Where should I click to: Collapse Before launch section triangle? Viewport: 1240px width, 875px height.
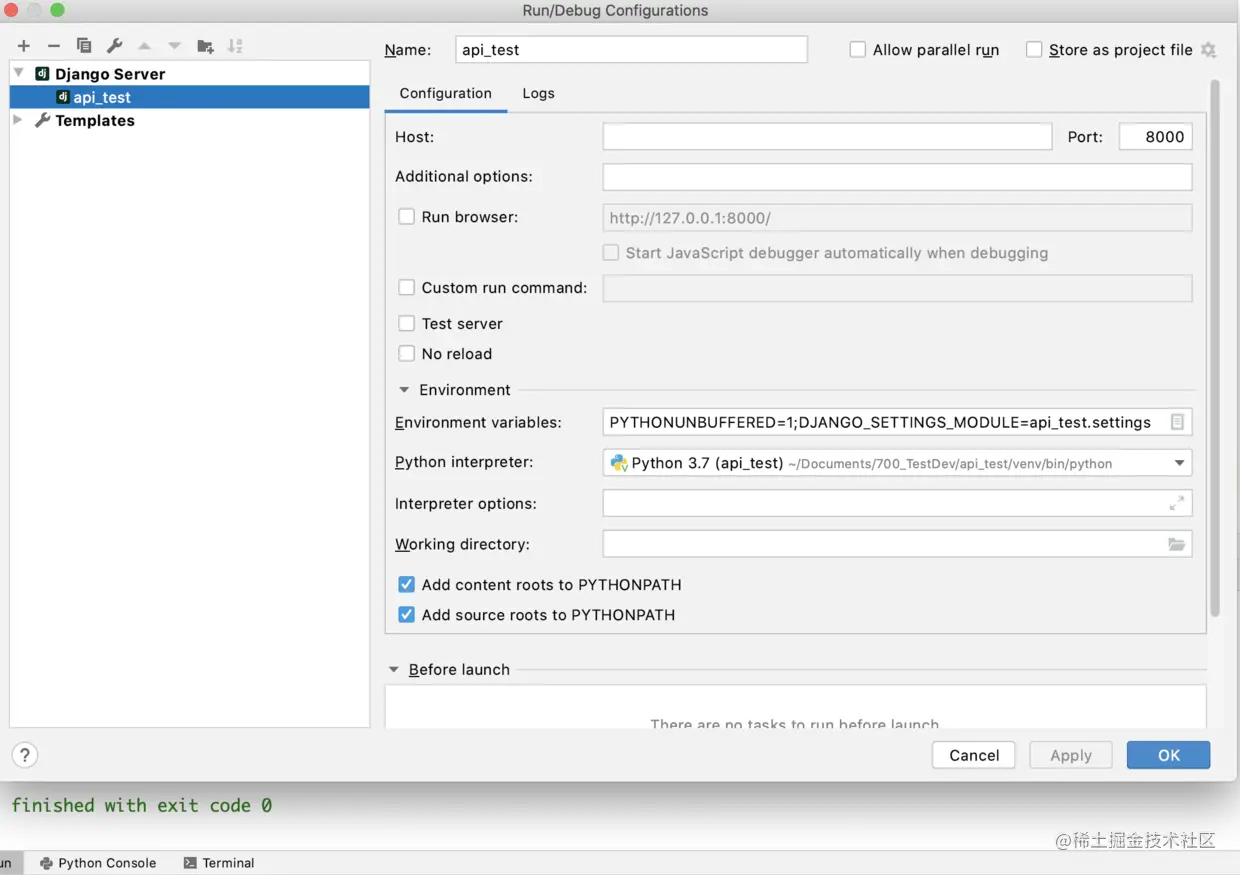394,670
